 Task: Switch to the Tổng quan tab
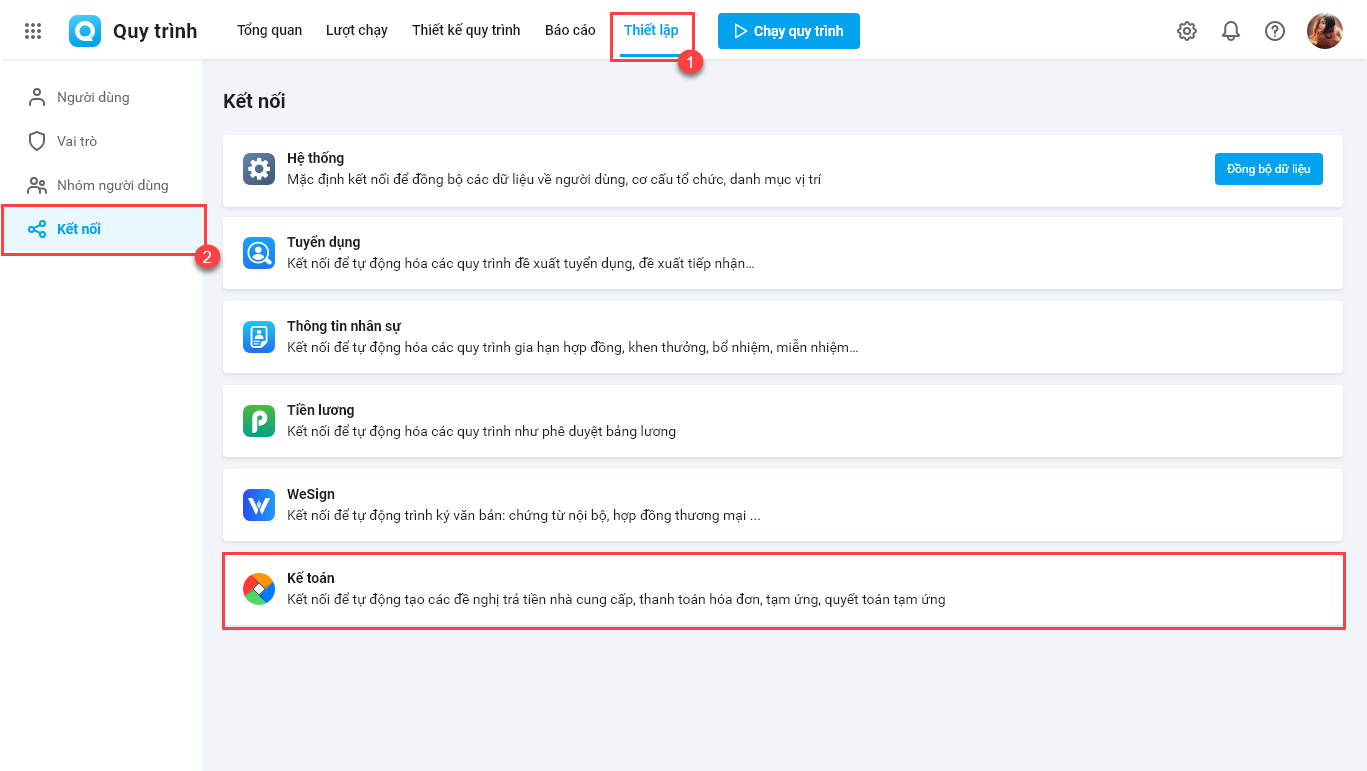click(269, 30)
